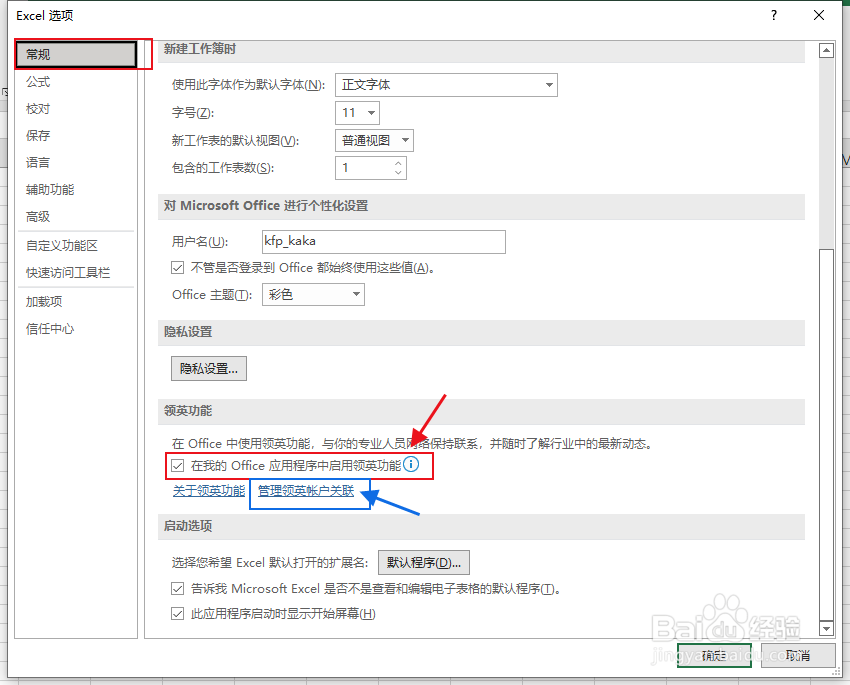Open 快速访问工具栏 settings

68,273
